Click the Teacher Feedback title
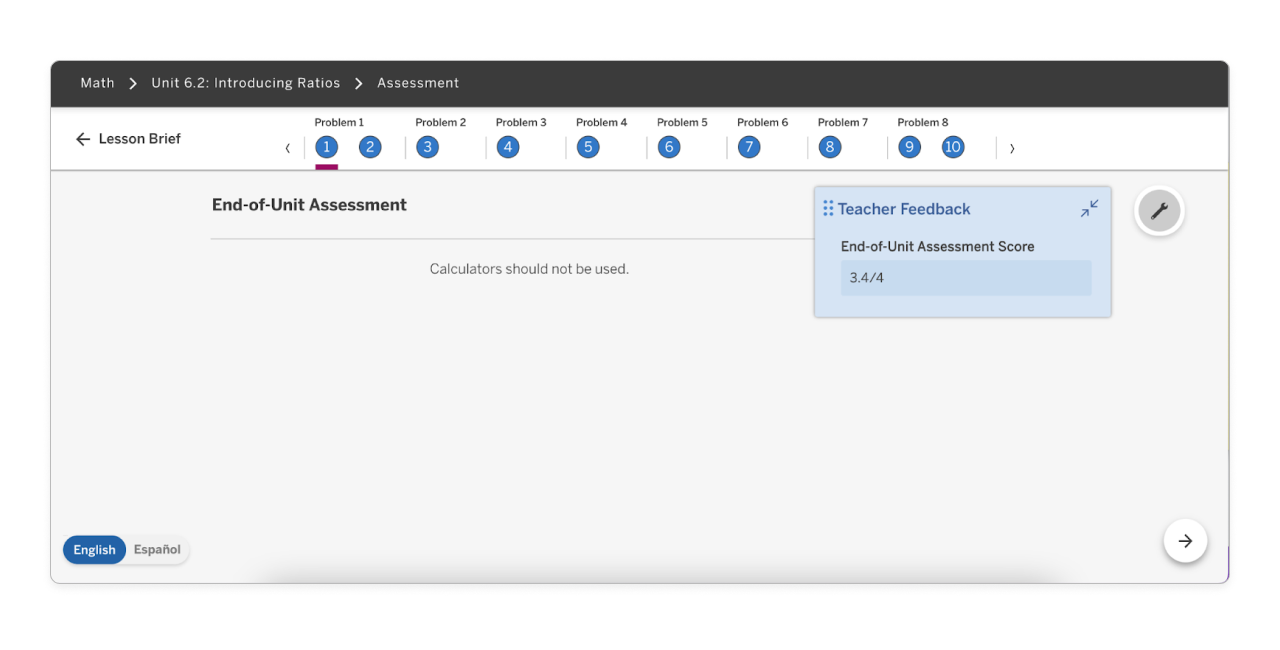1280x650 pixels. (x=904, y=209)
